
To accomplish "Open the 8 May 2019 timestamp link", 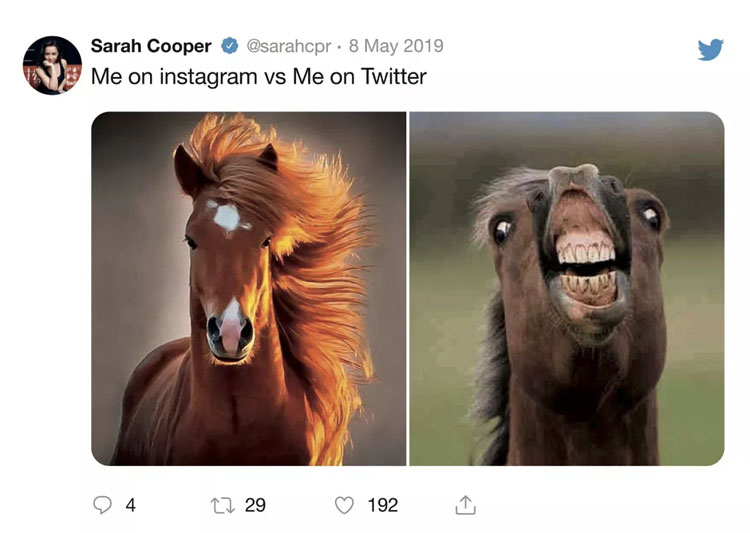I will 396,46.
